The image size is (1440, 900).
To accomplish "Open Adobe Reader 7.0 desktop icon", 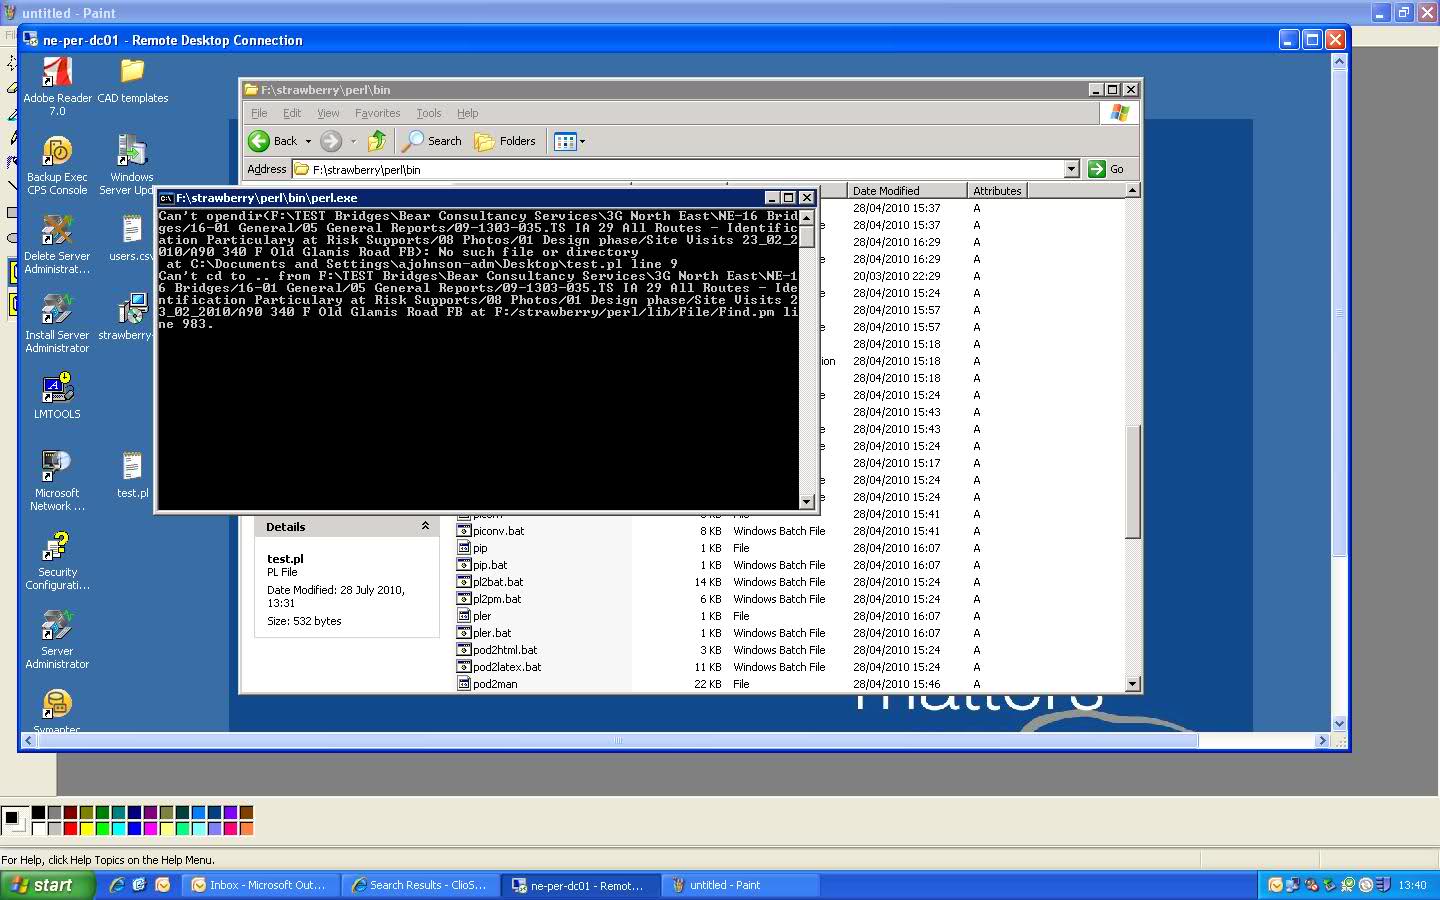I will pyautogui.click(x=57, y=74).
